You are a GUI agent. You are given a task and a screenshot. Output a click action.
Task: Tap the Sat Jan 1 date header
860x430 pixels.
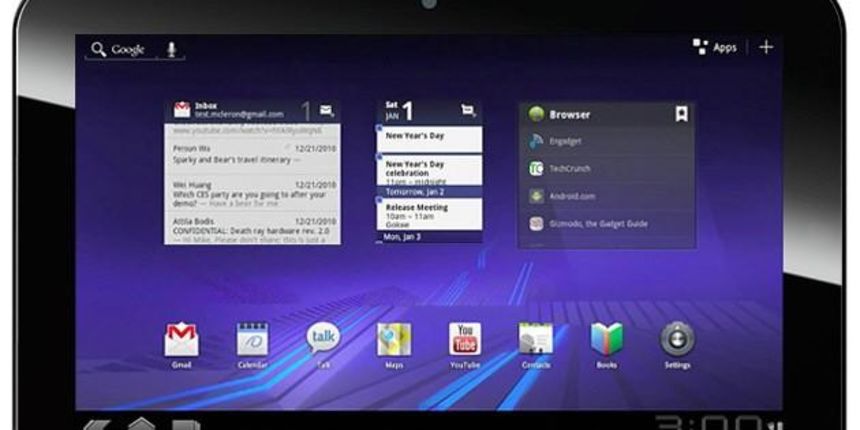[399, 111]
